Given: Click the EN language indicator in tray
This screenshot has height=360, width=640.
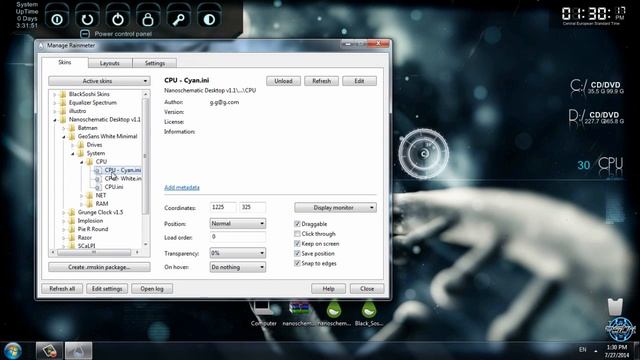Looking at the screenshot, I should point(582,349).
